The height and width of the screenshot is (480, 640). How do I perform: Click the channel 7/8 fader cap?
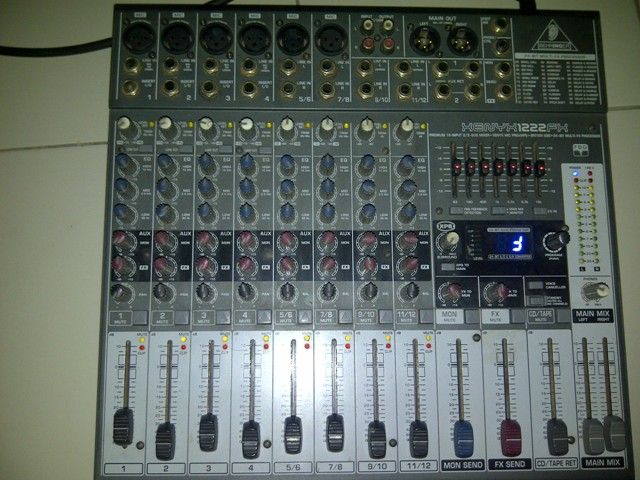pyautogui.click(x=335, y=433)
